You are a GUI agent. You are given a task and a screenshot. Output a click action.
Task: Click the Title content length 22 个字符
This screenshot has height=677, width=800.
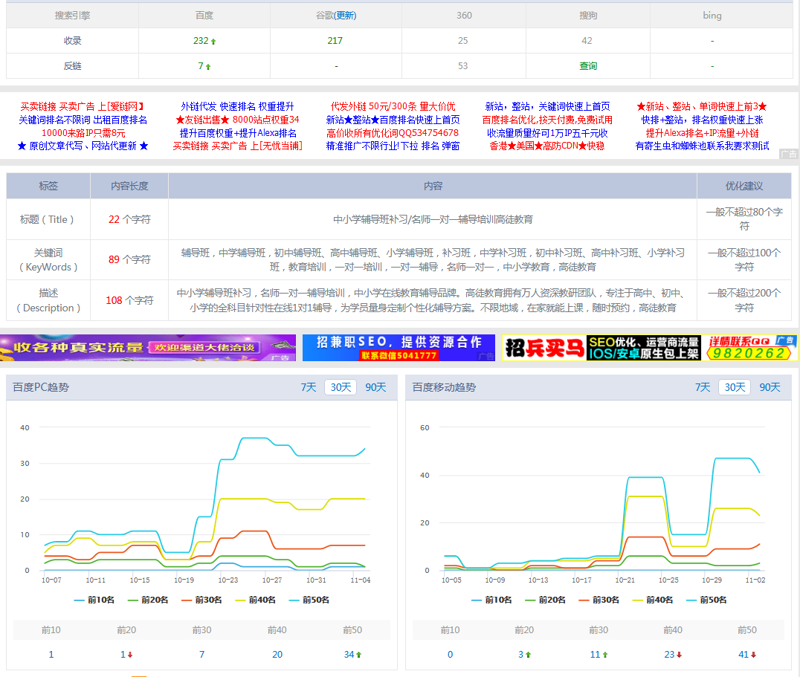(129, 219)
